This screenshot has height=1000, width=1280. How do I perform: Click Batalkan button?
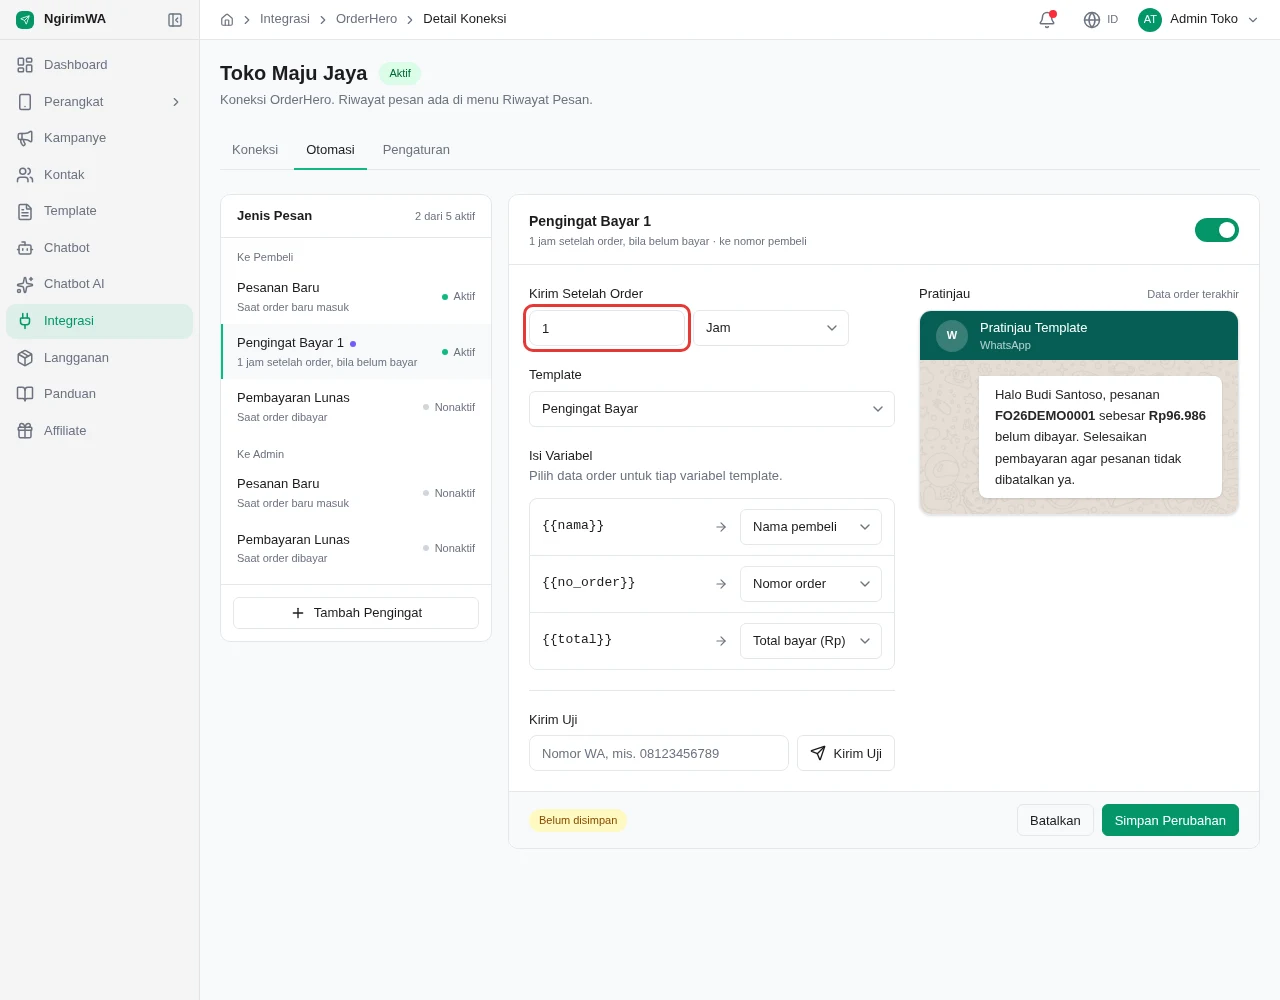point(1055,820)
